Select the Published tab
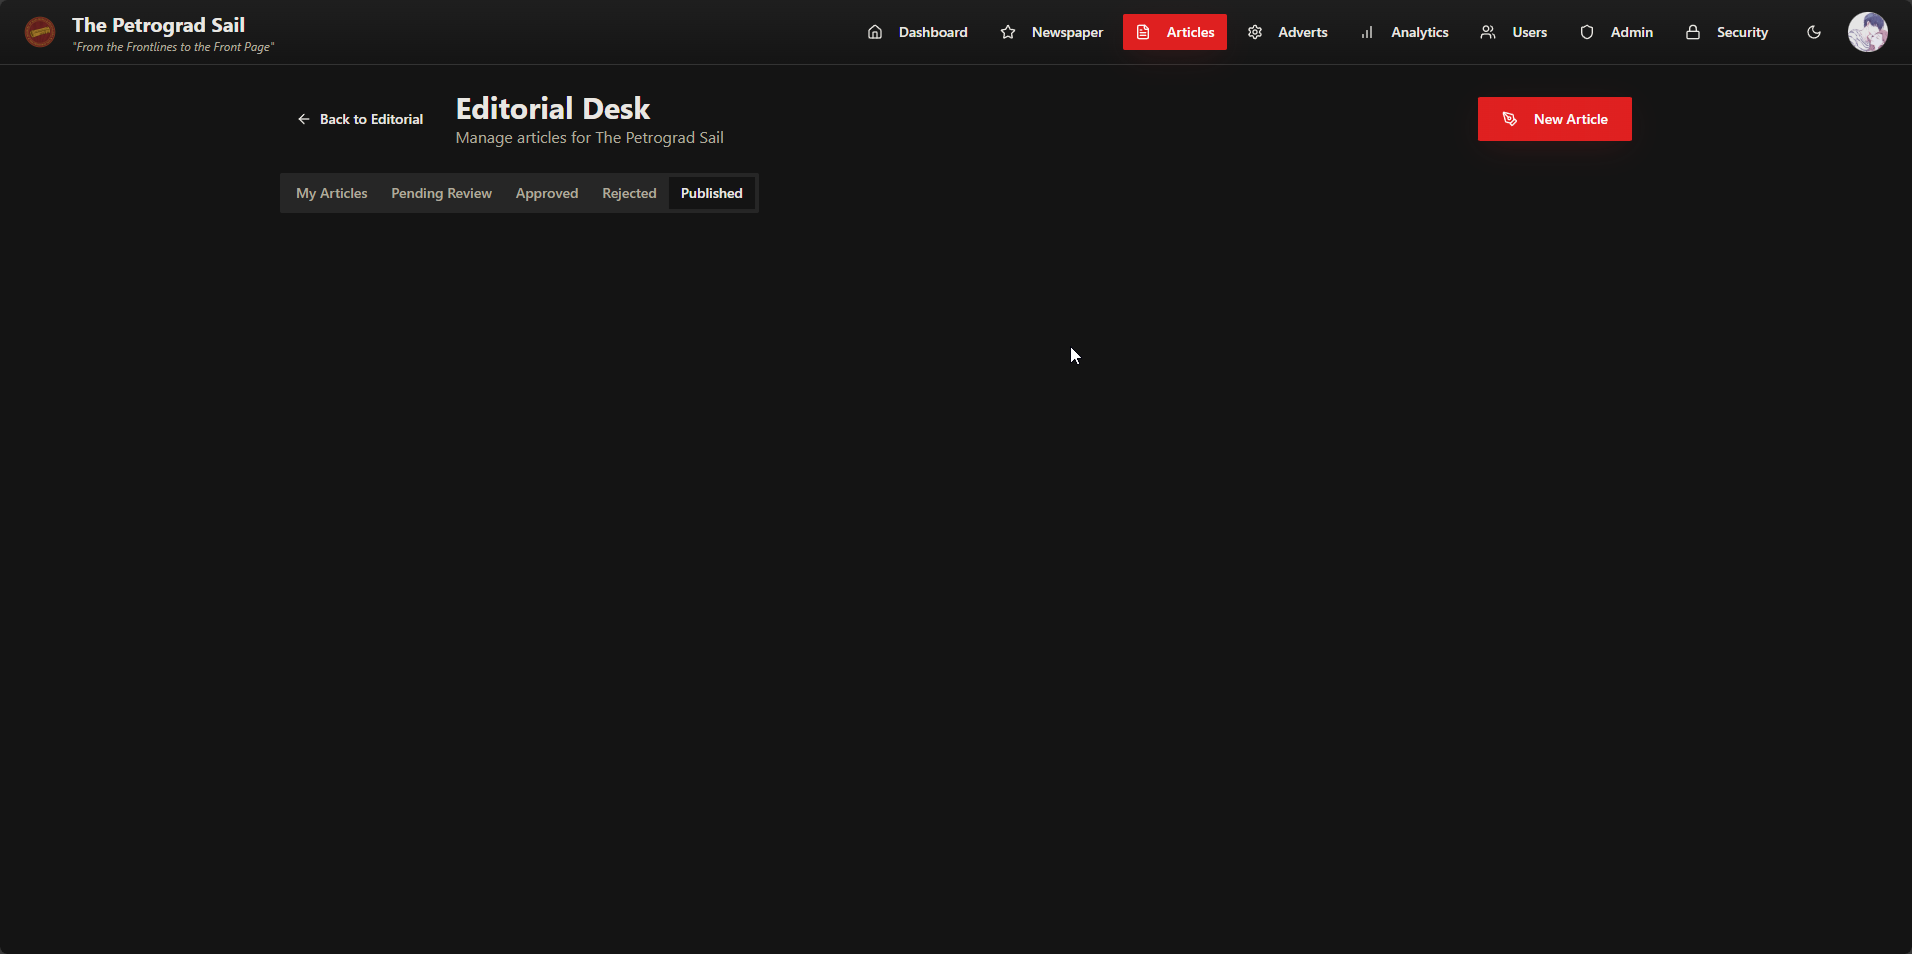The width and height of the screenshot is (1912, 954). 712,193
